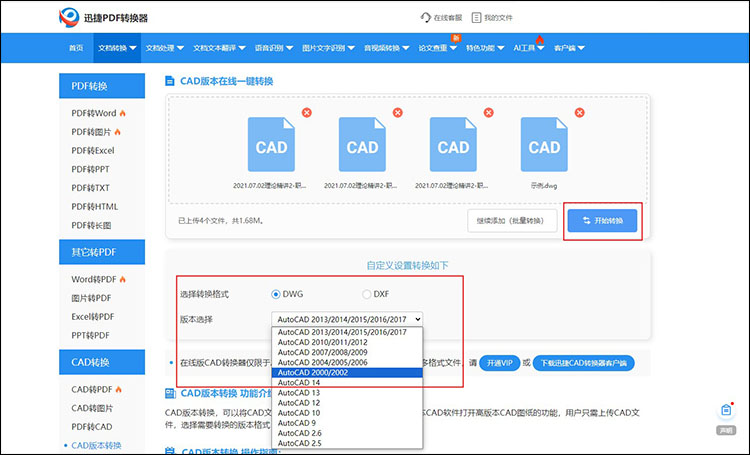Choose AutoCAD 2000/2002 from list

(347, 372)
